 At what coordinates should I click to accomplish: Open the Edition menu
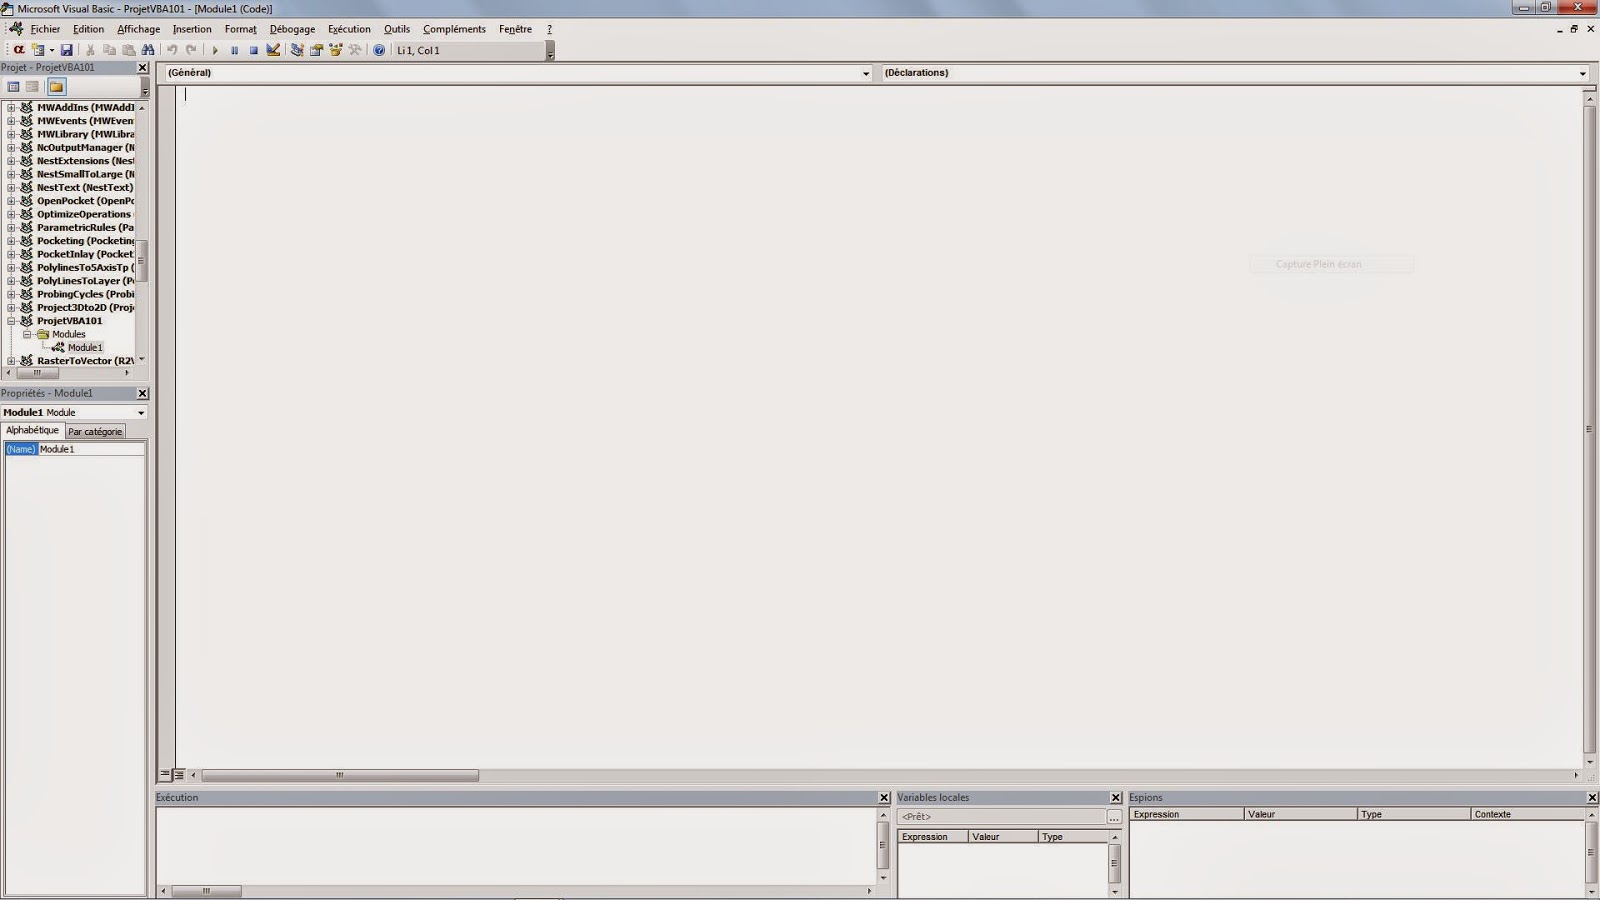point(88,29)
